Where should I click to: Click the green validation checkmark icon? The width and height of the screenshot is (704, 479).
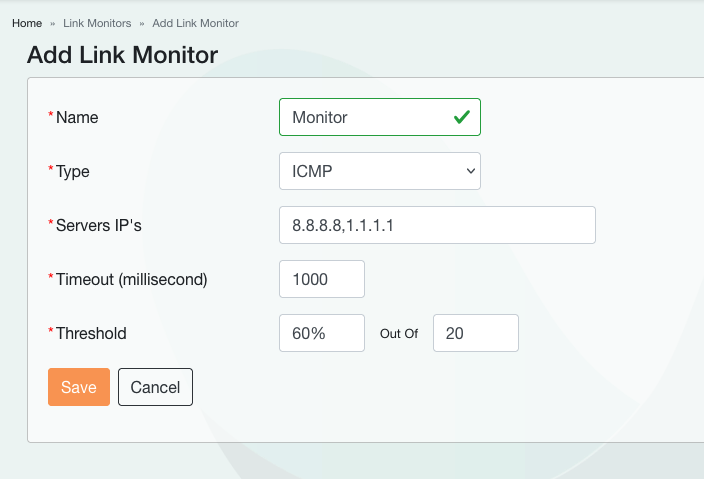click(461, 117)
